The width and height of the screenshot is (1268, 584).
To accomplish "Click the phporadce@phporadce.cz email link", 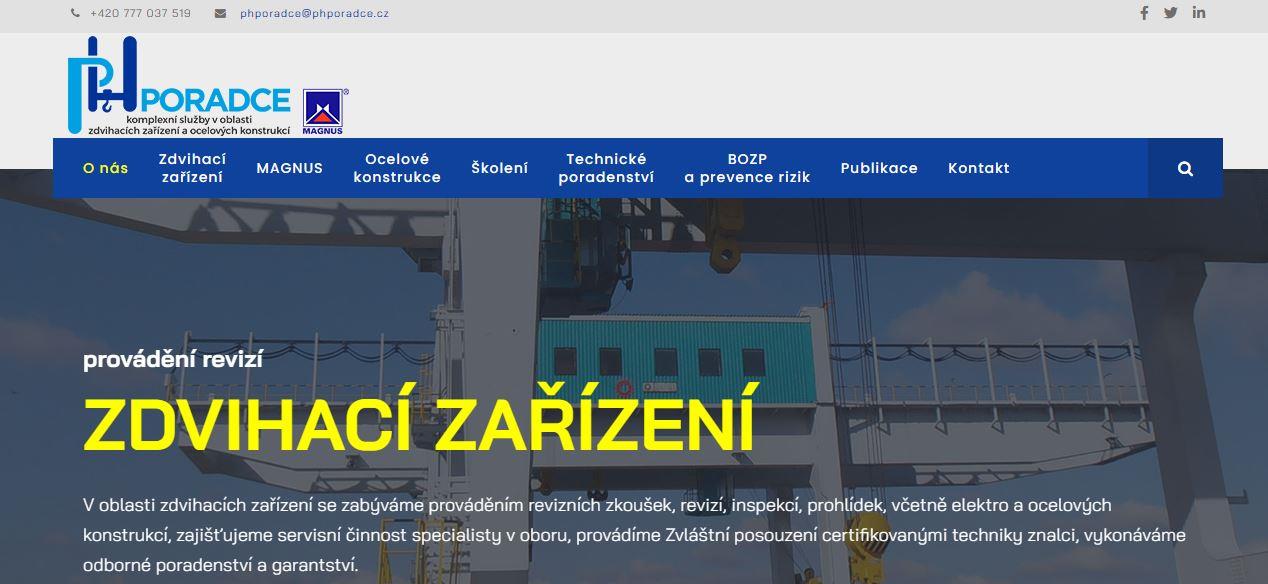I will [315, 14].
